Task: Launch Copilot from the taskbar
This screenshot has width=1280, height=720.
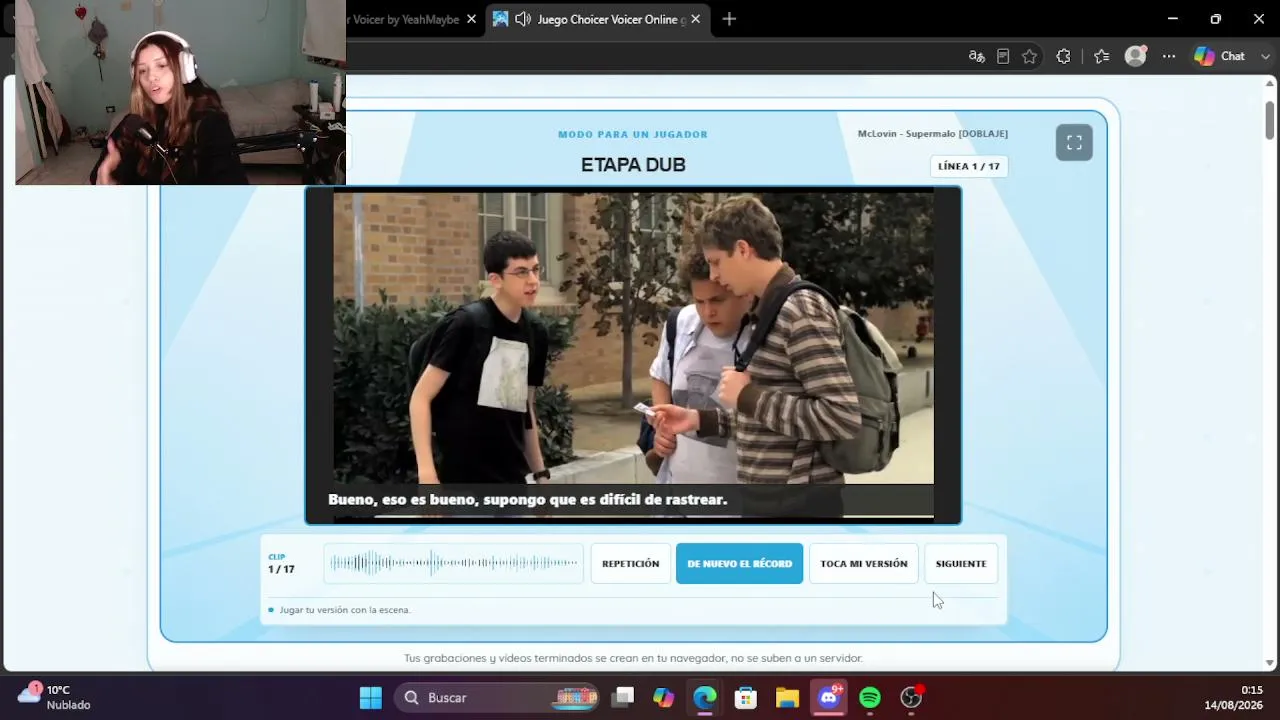Action: 664,697
